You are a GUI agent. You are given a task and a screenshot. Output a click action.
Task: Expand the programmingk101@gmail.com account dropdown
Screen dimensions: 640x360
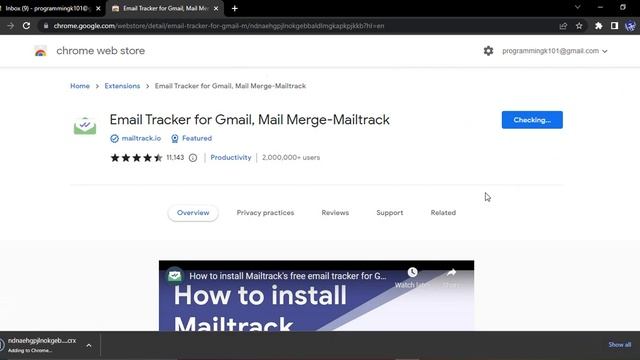click(x=604, y=51)
